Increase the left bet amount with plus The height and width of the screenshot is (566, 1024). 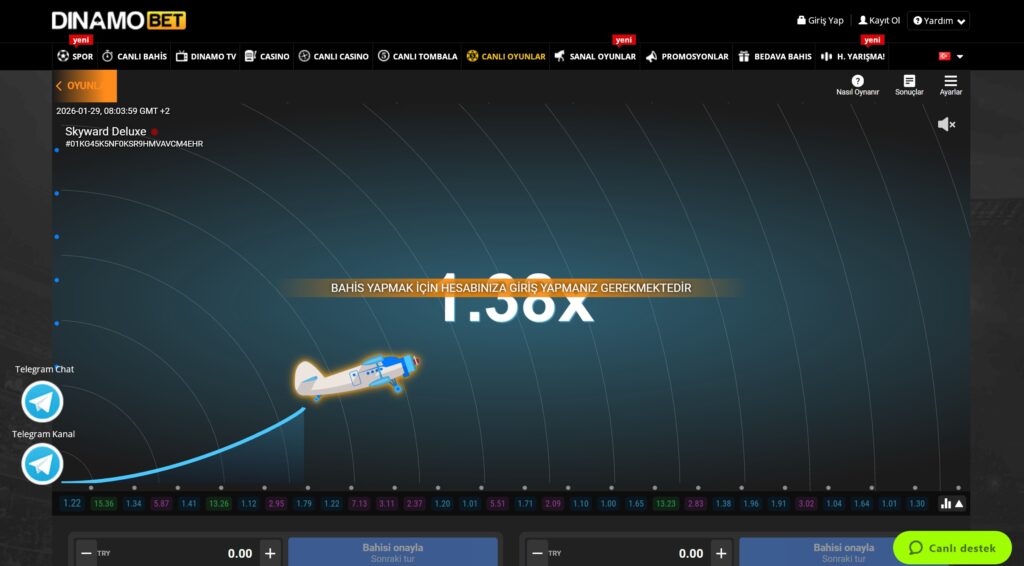[x=270, y=553]
